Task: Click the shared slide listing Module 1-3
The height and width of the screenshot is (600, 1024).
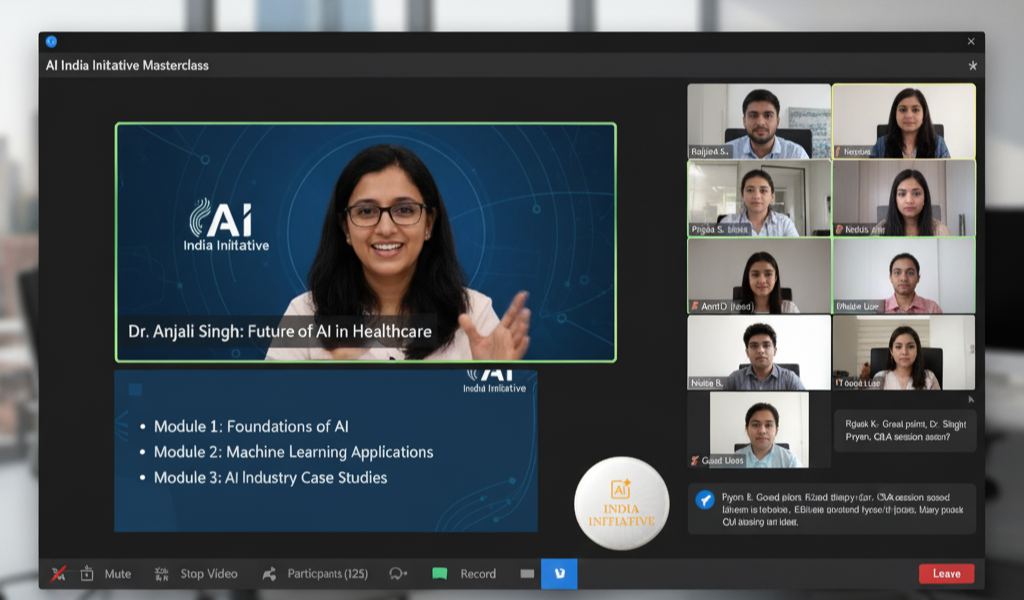Action: [x=325, y=451]
